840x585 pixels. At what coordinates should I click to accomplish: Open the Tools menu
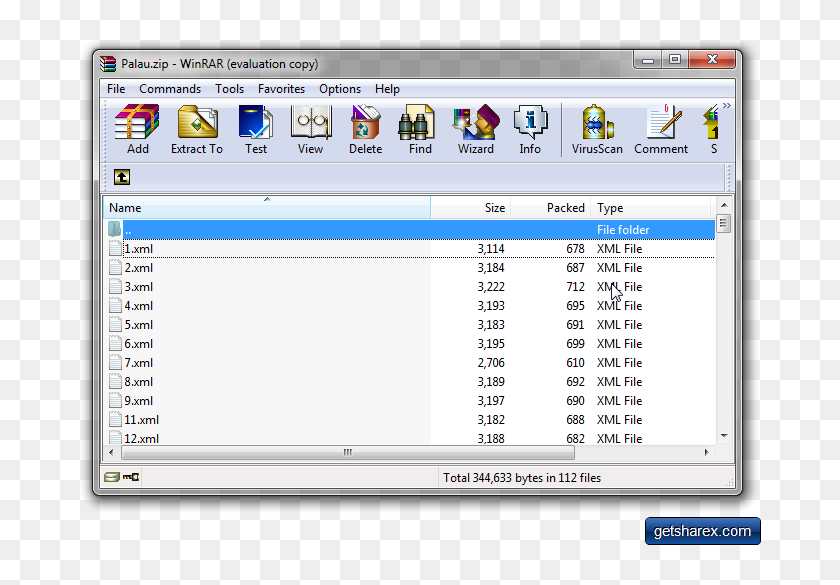(229, 89)
